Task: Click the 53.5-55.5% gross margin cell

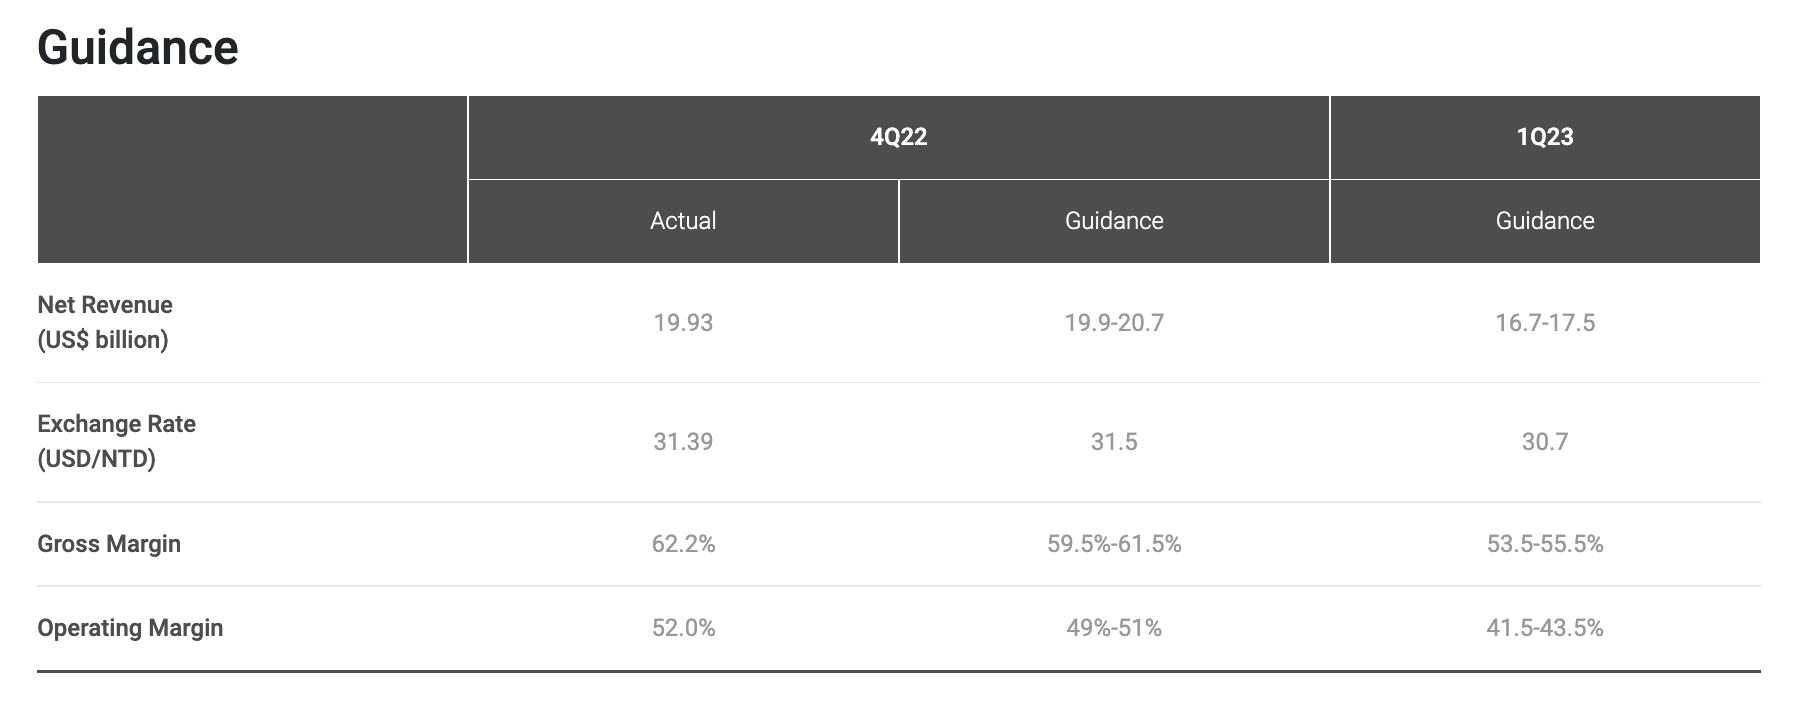Action: click(x=1545, y=544)
